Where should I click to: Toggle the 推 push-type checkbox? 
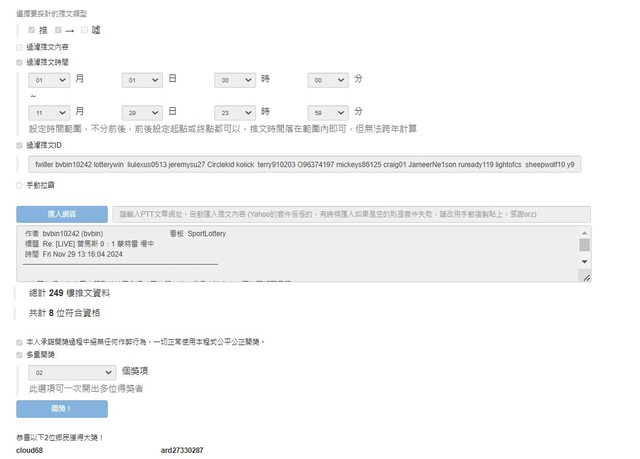point(31,30)
